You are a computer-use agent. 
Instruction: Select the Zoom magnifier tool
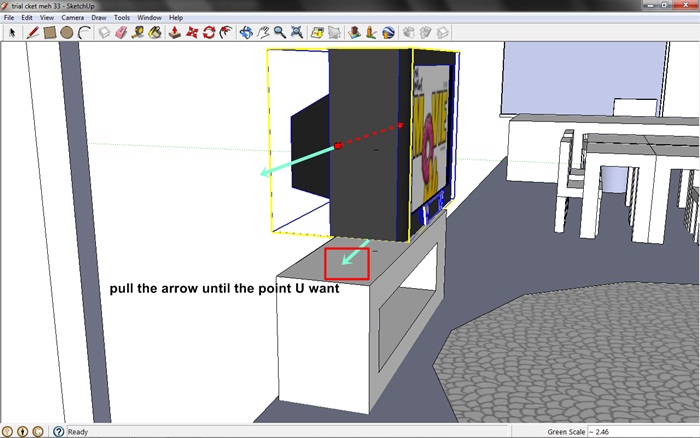point(280,33)
